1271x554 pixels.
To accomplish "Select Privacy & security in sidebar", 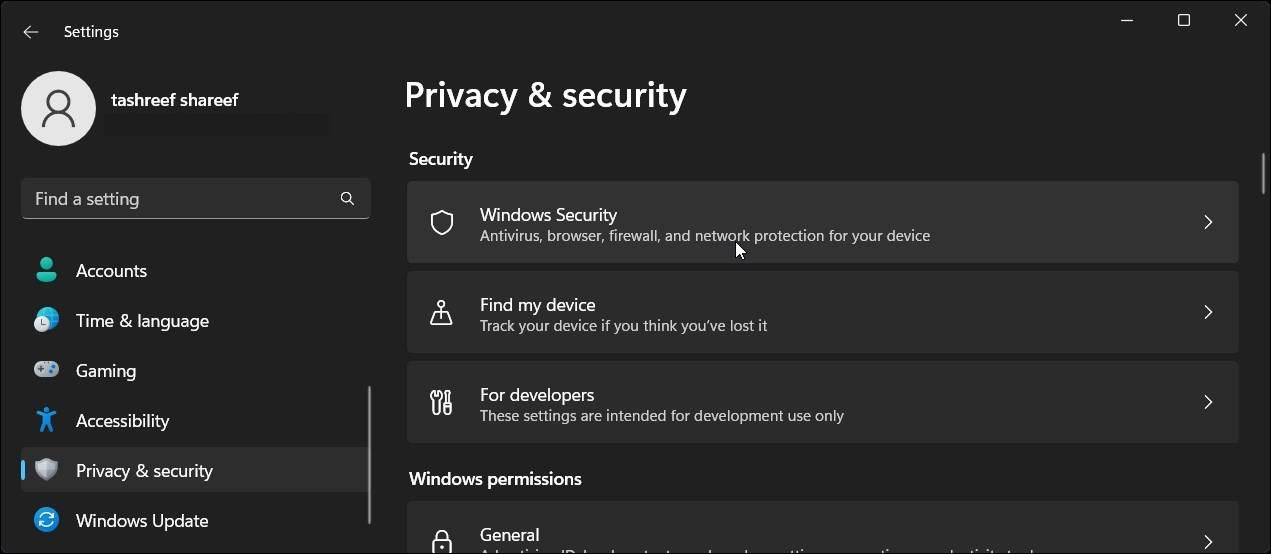I will coord(144,471).
